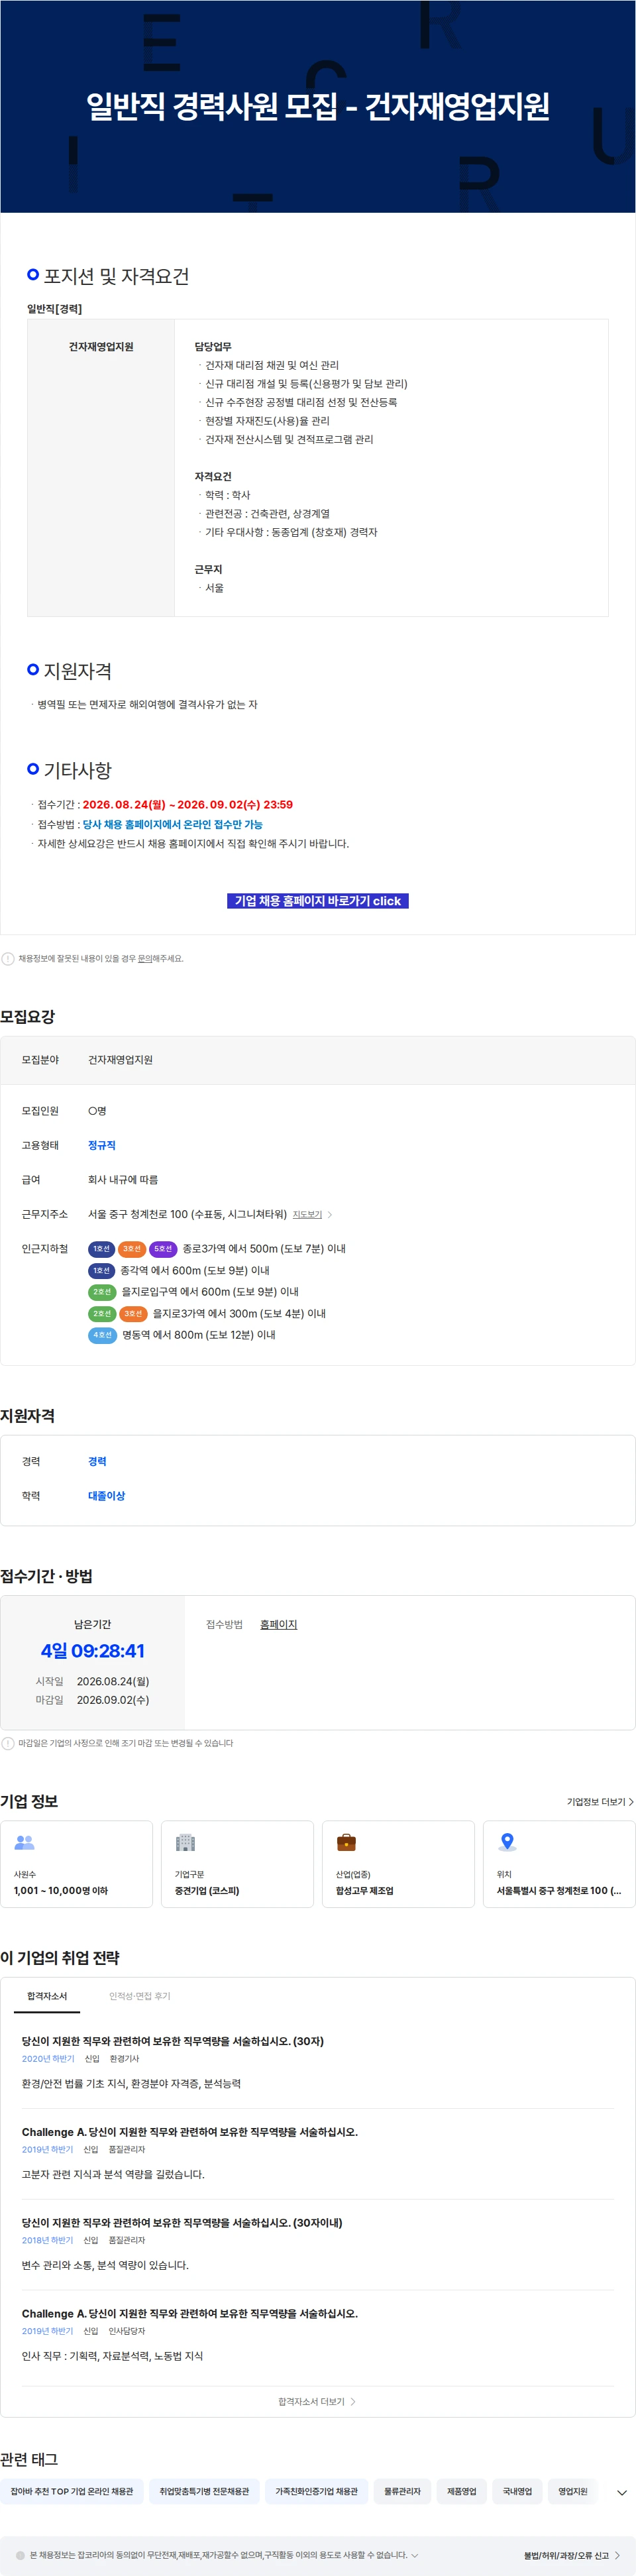Select the 물류관리자 tag
Viewport: 636px width, 2576px height.
402,2491
